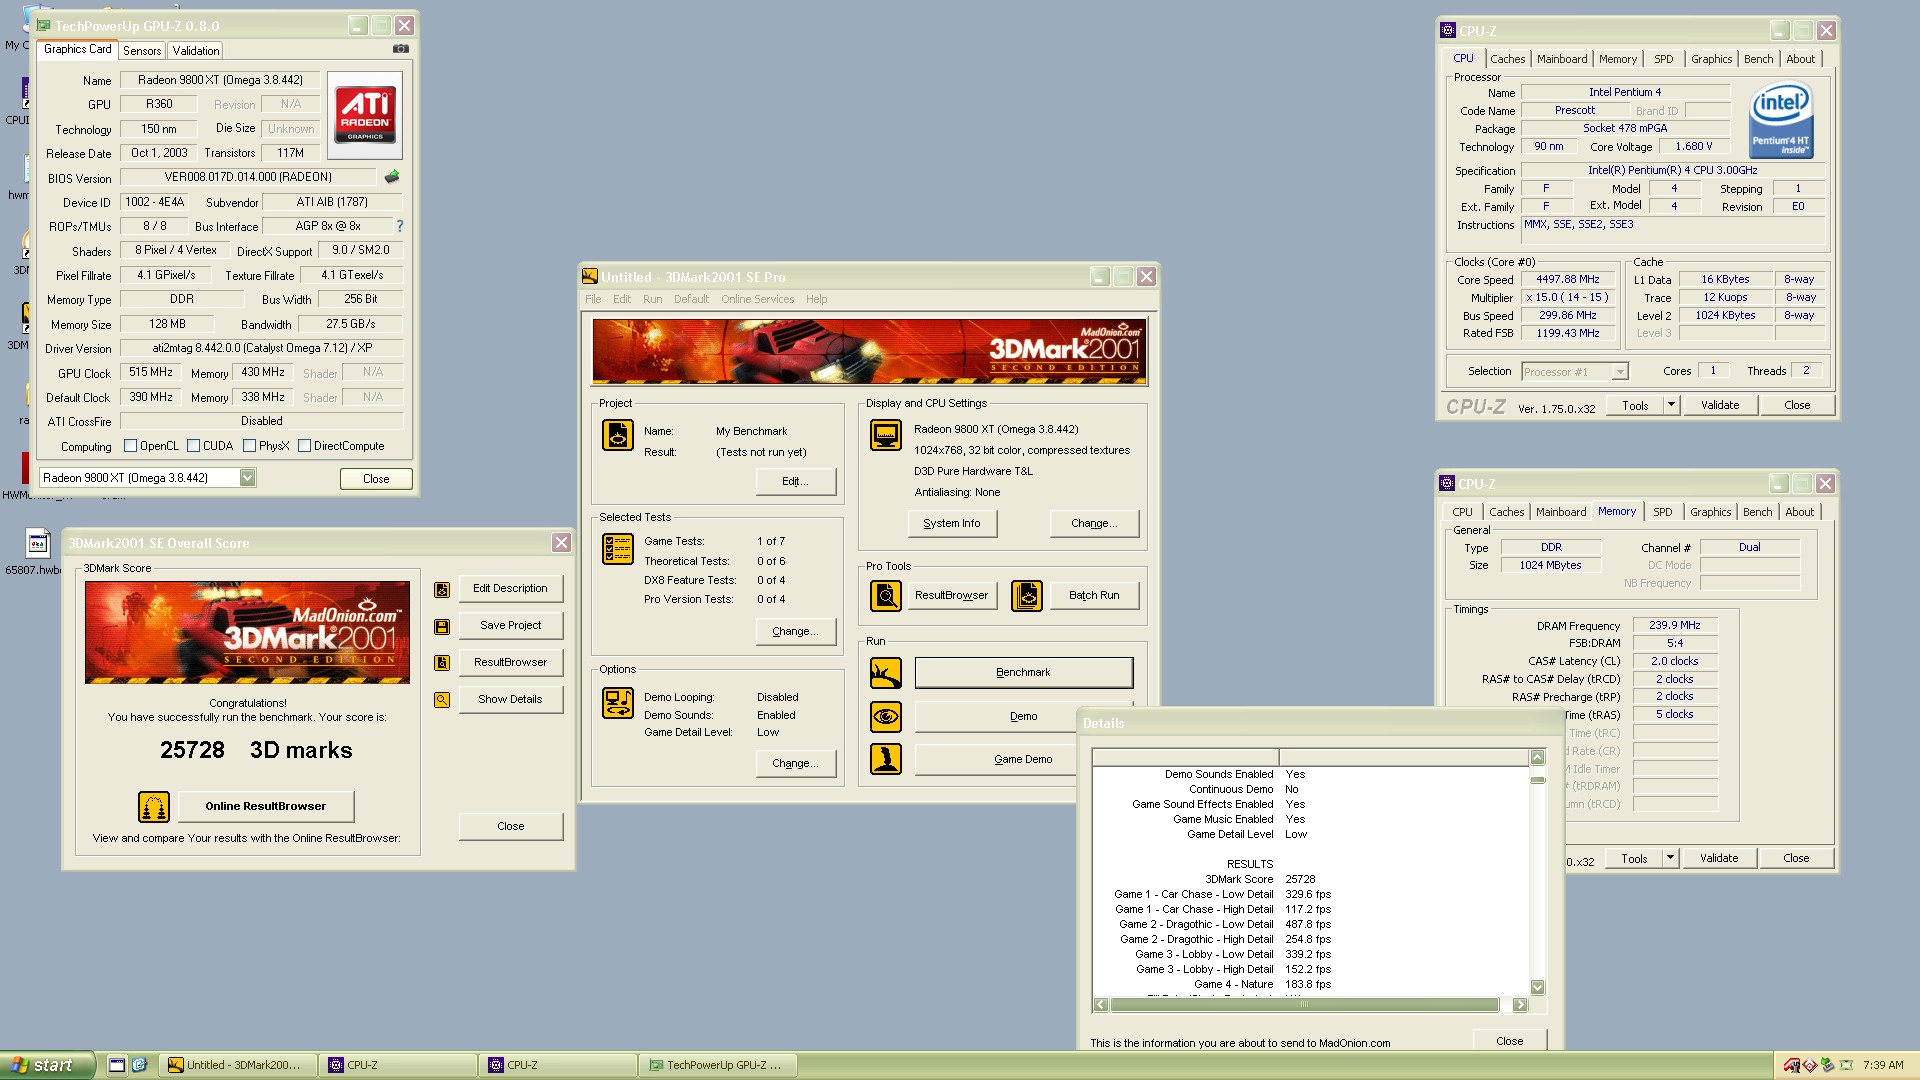
Task: Click the ResultBrowser magnifier icon in Pro Tools
Action: click(x=886, y=596)
